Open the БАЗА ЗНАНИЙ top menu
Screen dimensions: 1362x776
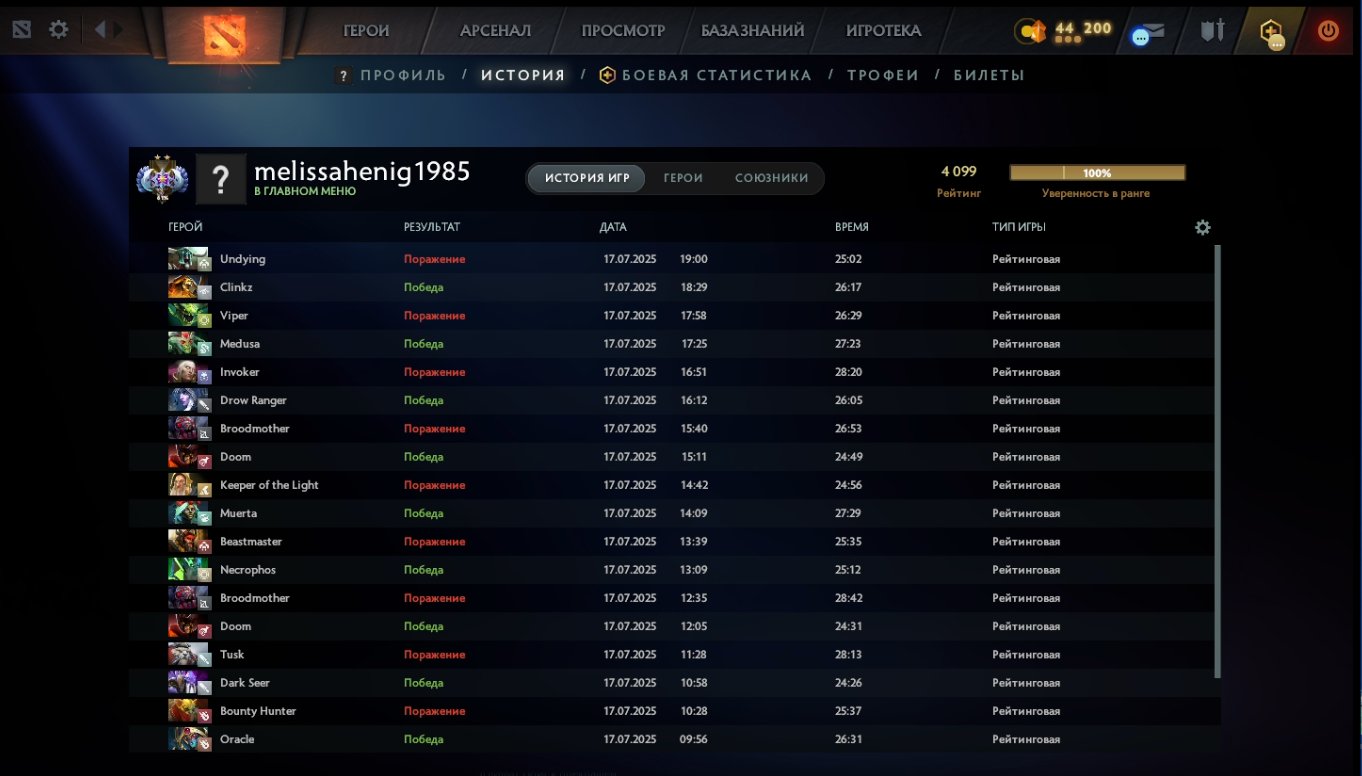point(752,31)
